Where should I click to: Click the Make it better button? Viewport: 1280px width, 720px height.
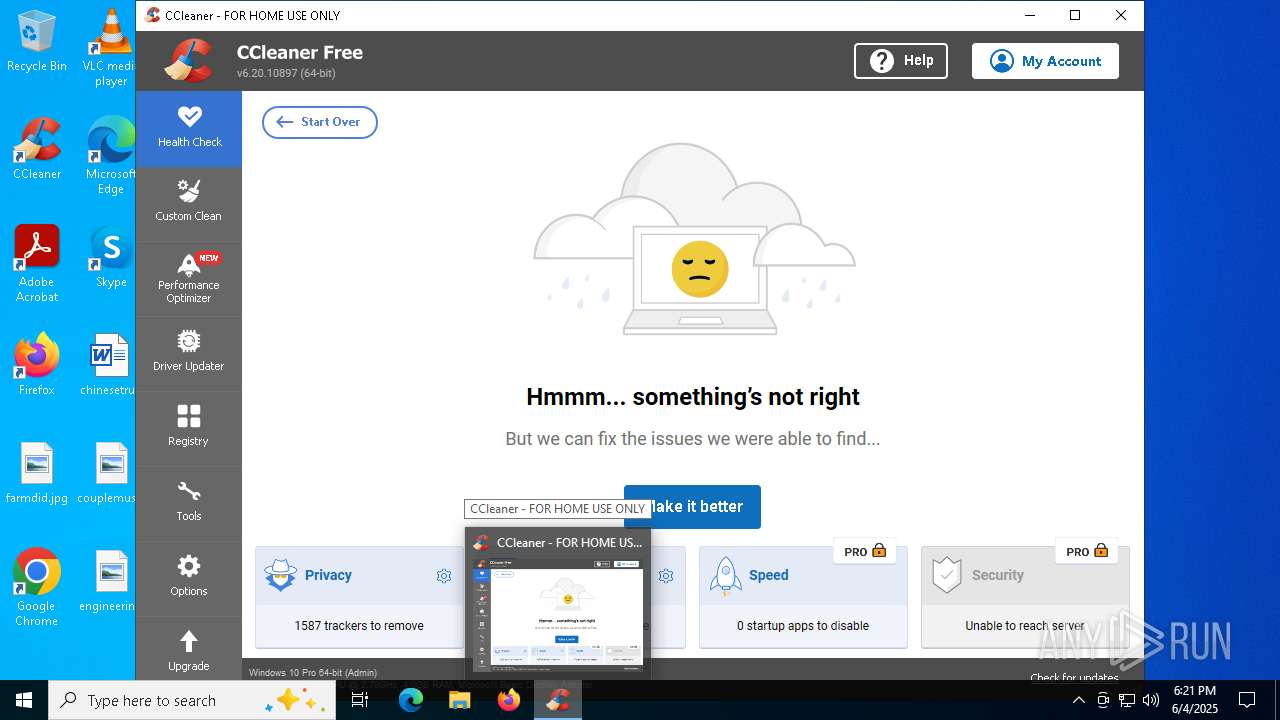(692, 507)
